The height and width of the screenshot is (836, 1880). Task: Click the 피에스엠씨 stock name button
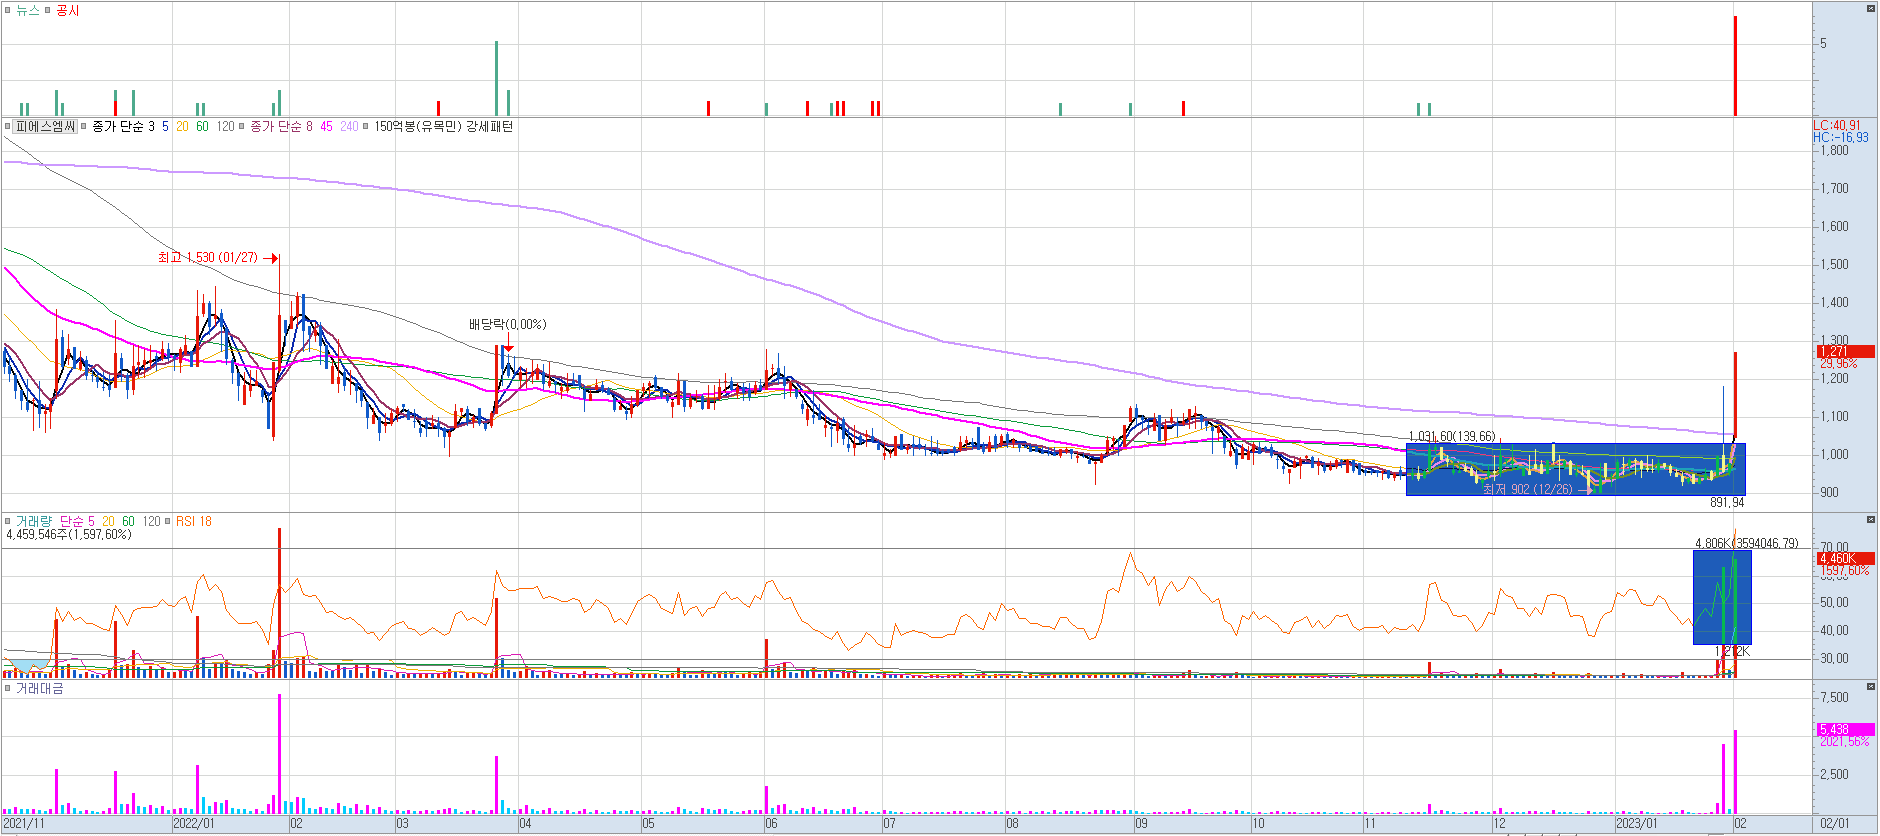coord(46,126)
